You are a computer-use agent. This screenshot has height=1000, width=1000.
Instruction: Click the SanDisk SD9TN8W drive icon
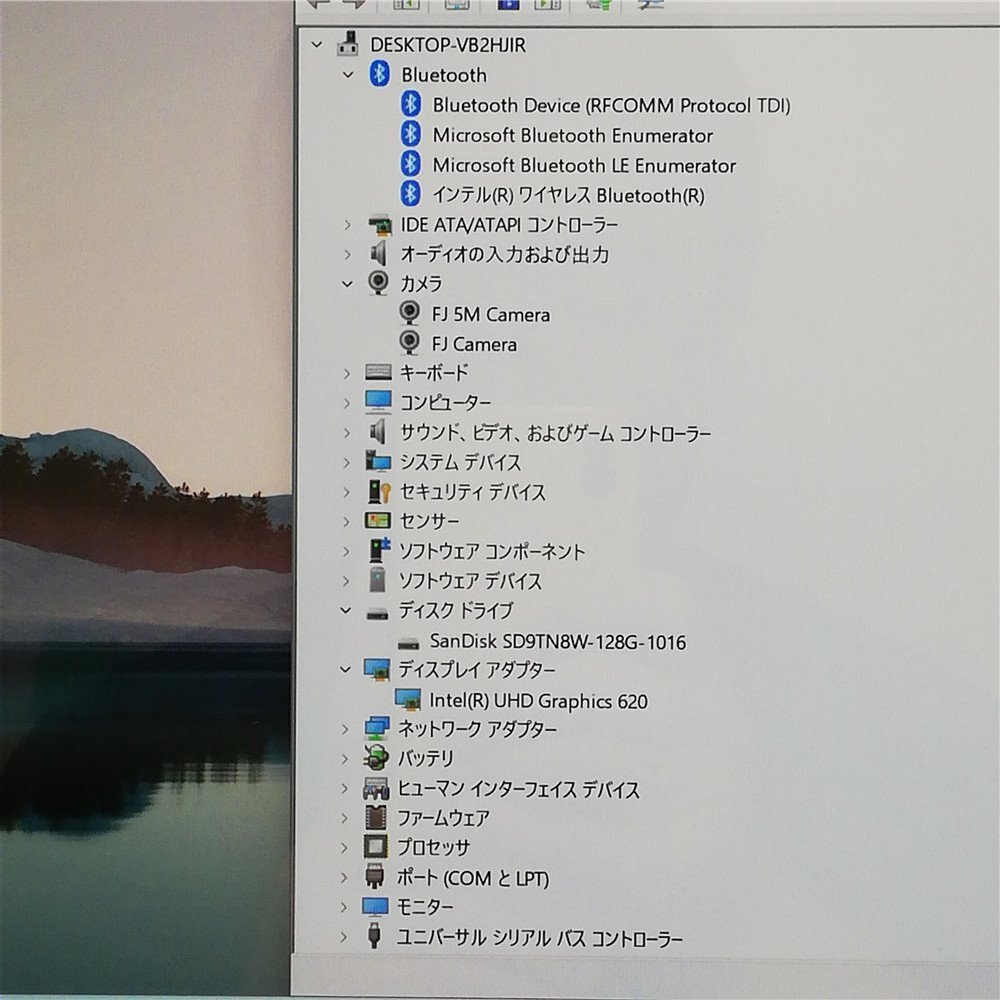[x=408, y=642]
